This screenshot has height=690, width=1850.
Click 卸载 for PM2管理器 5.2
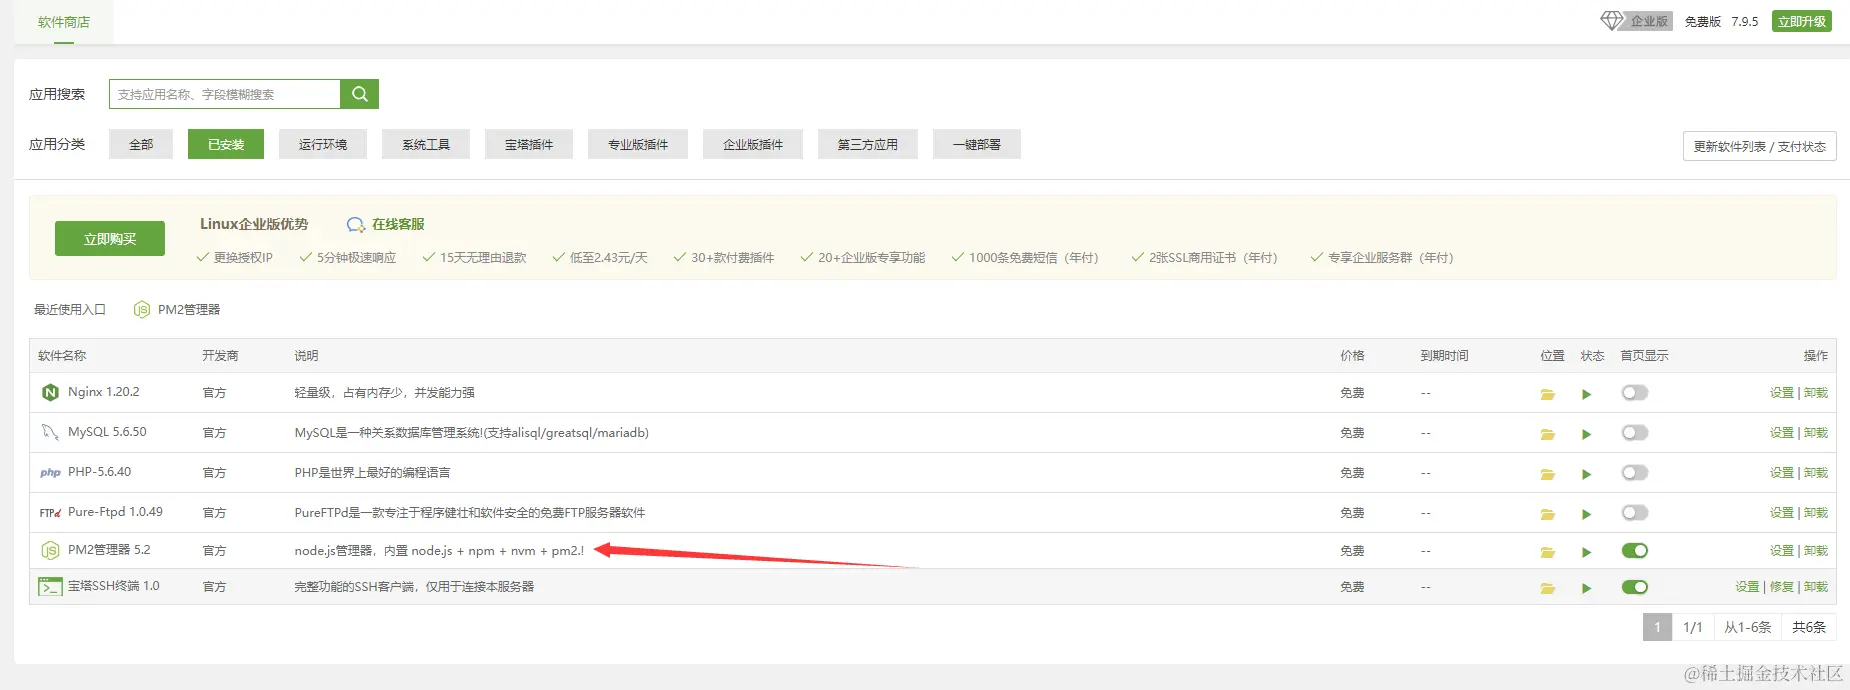[1816, 551]
